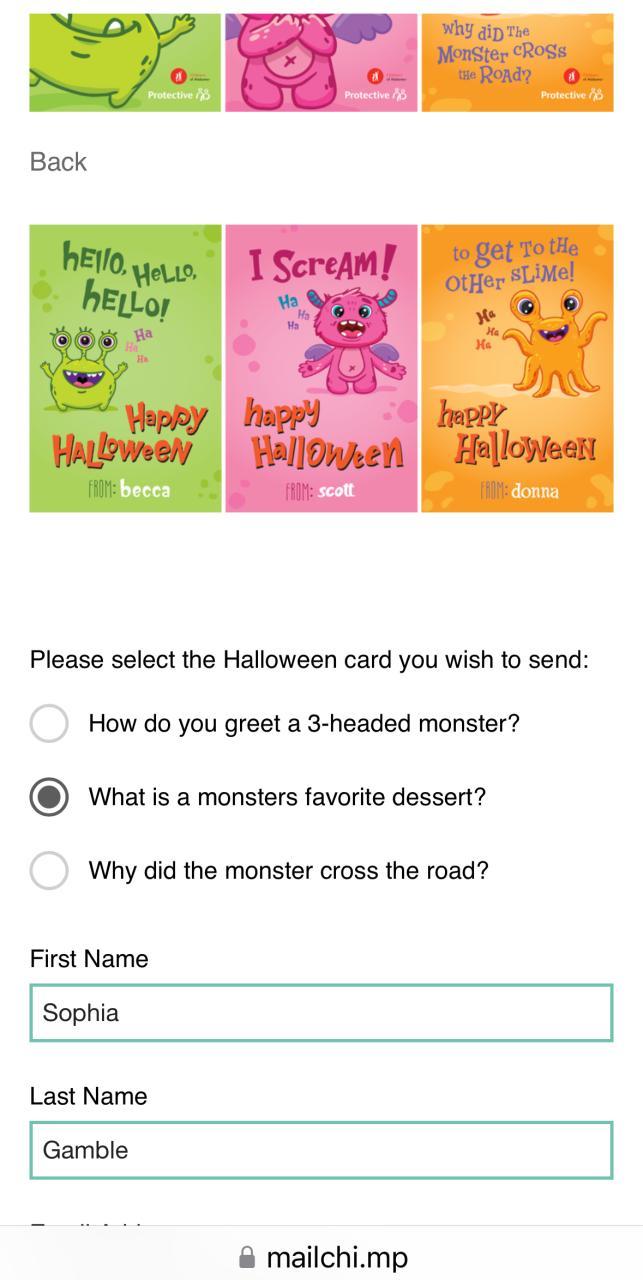Tap the pink monster card at top

coord(321,61)
